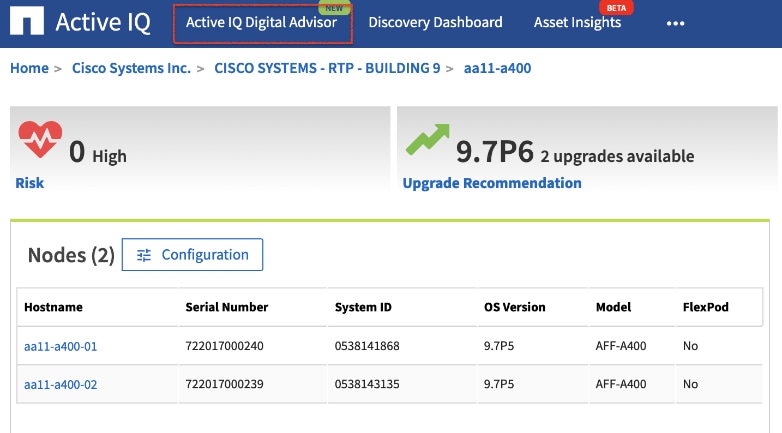
Task: Open Active IQ Digital Advisor tab
Action: [x=261, y=22]
